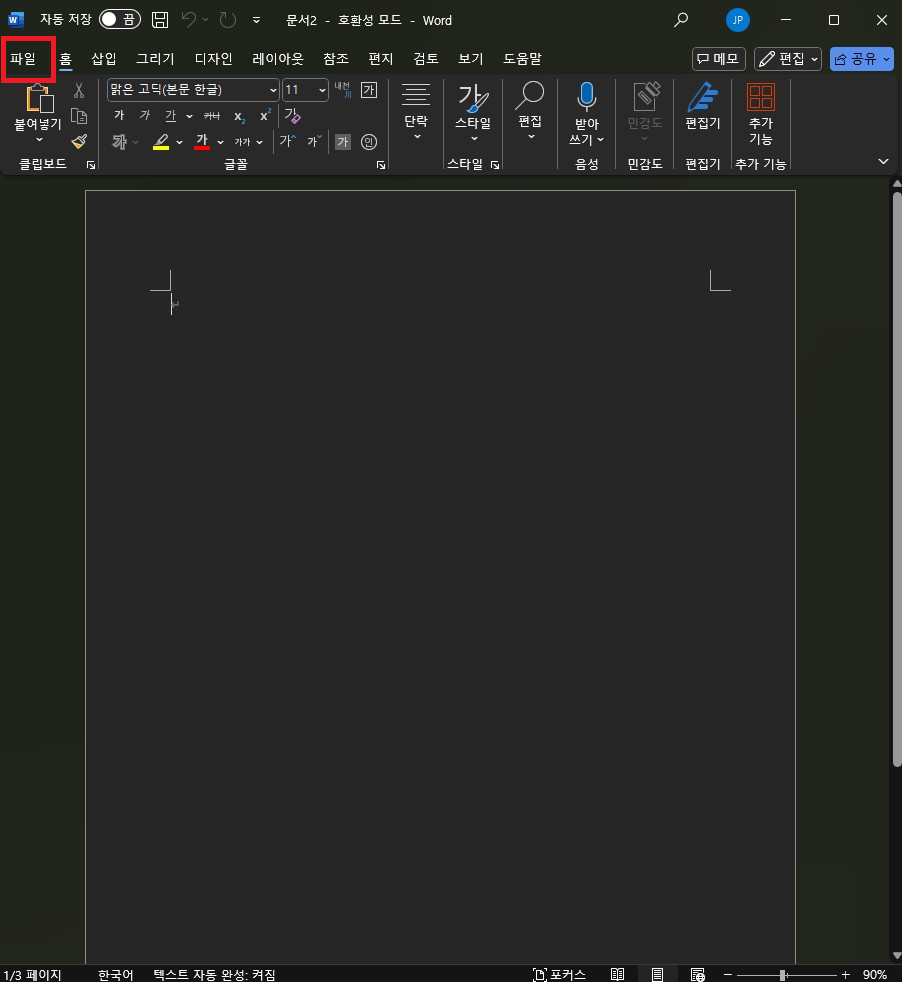Click the Copy icon in clipboard group
902x982 pixels.
click(x=79, y=116)
